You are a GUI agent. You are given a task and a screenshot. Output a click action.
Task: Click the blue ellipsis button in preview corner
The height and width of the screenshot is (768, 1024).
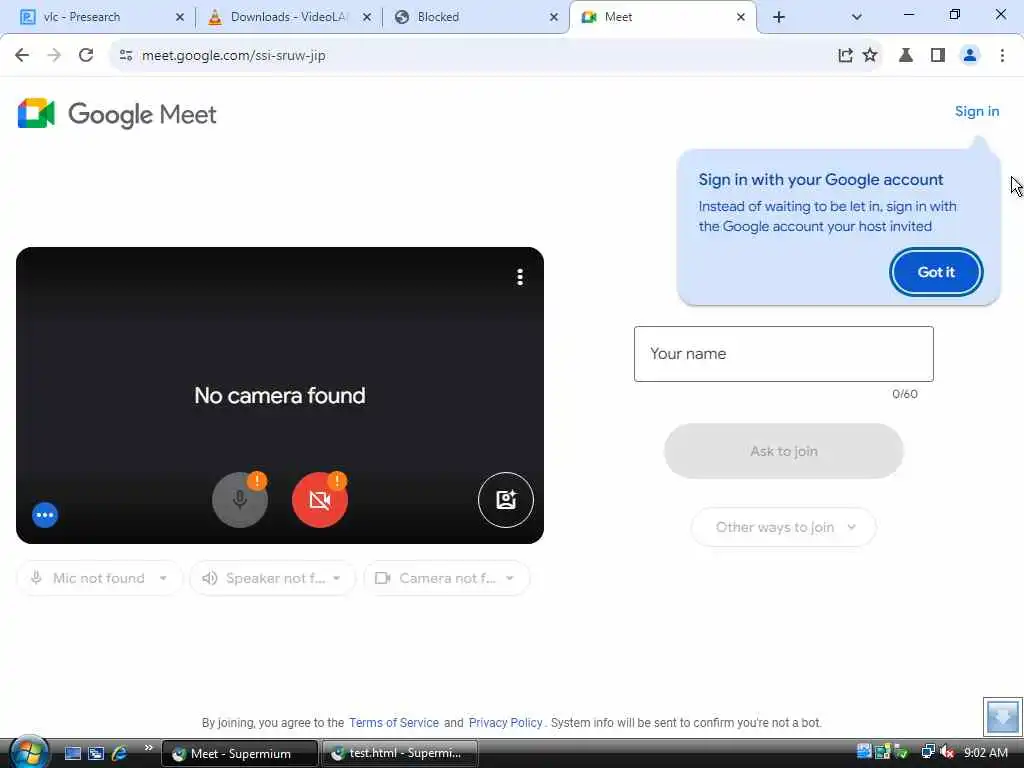[x=45, y=515]
